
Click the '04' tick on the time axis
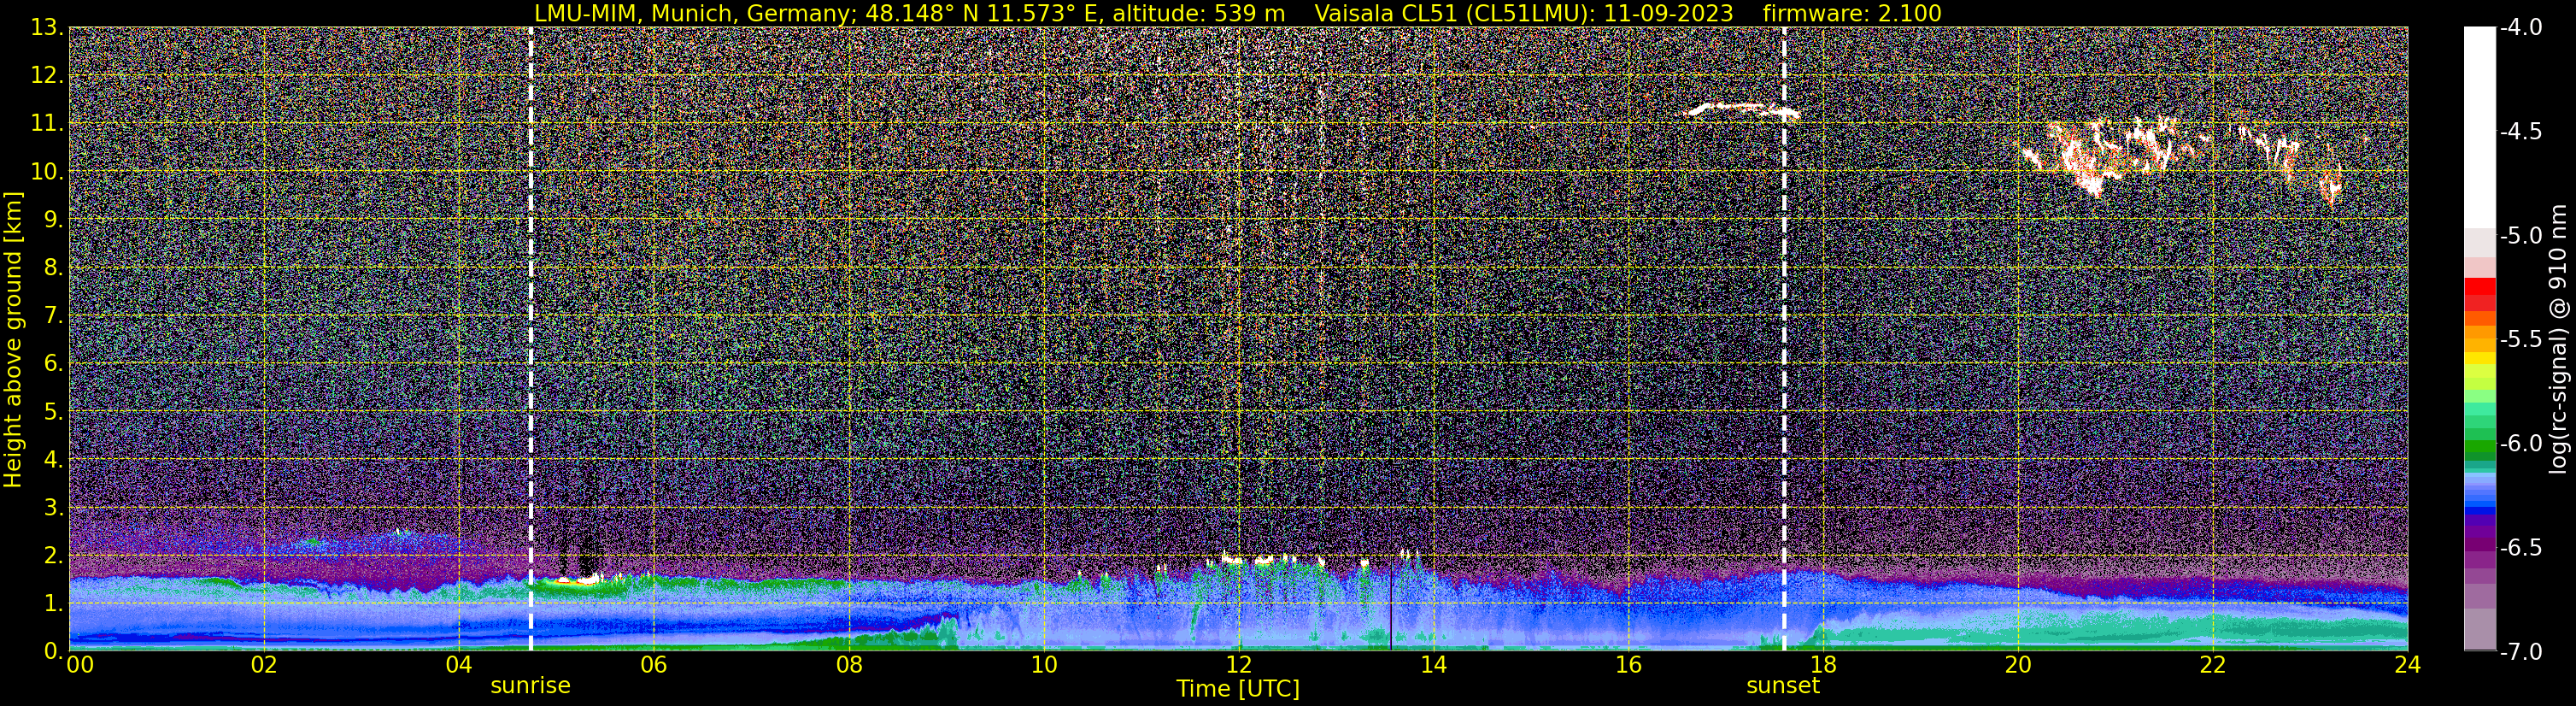[x=458, y=665]
